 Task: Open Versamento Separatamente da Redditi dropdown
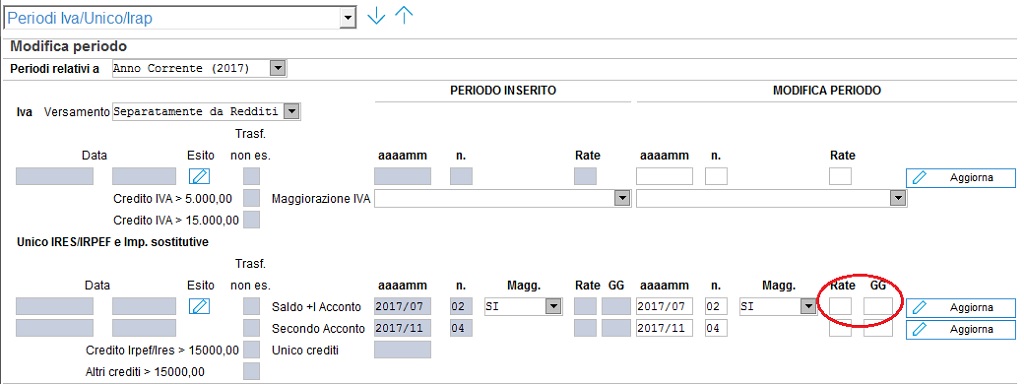point(293,111)
